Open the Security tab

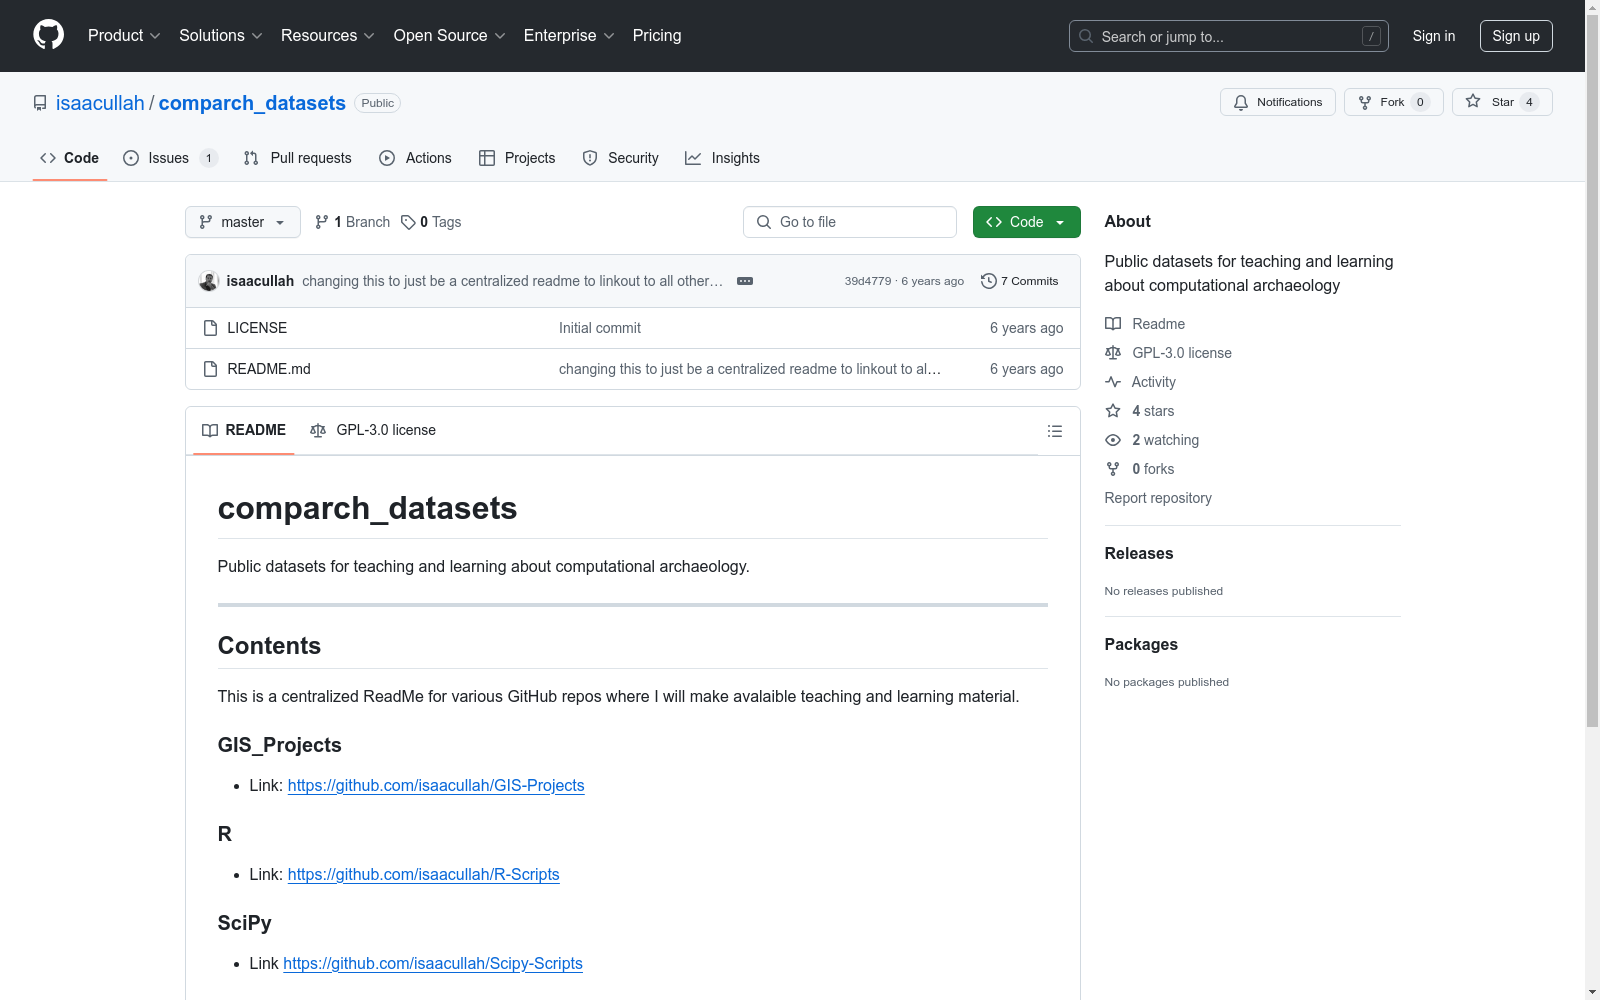tap(621, 158)
